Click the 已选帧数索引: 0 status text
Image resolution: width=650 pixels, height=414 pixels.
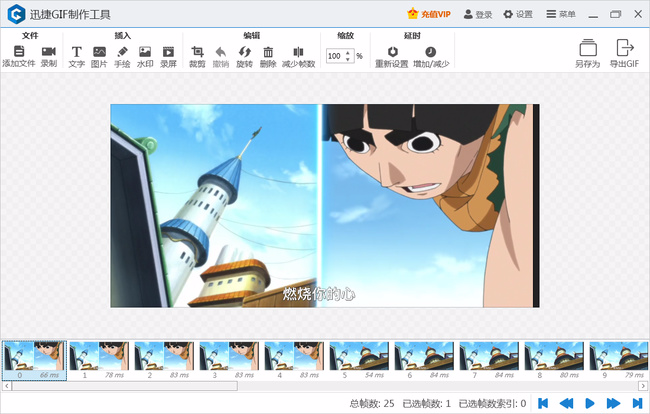[492, 403]
